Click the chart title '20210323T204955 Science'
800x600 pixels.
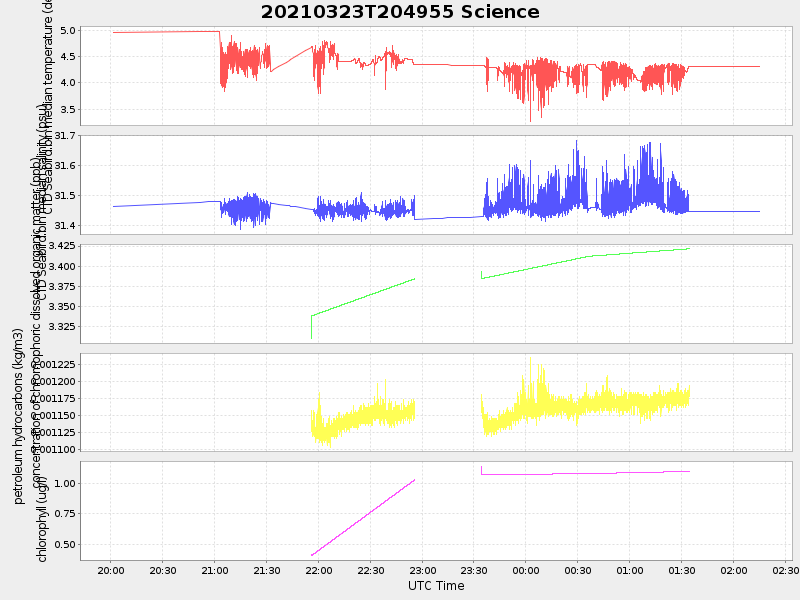click(400, 12)
